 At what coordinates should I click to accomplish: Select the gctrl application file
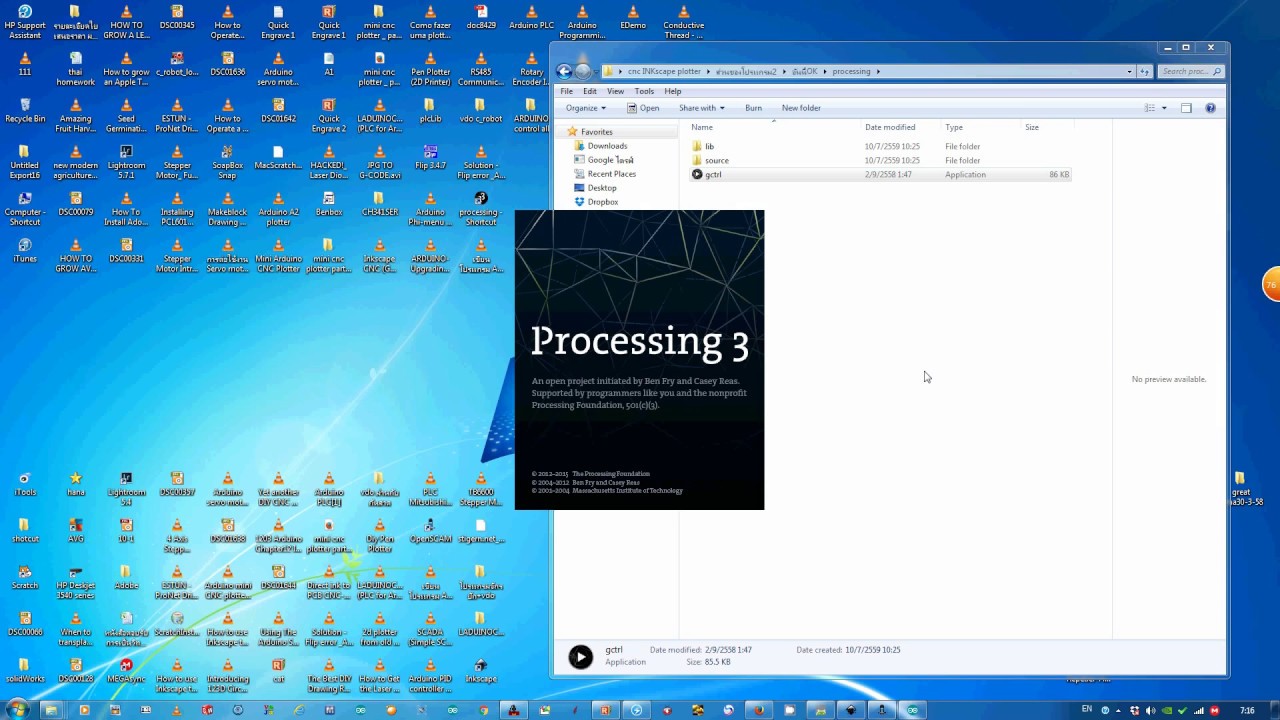(880, 174)
